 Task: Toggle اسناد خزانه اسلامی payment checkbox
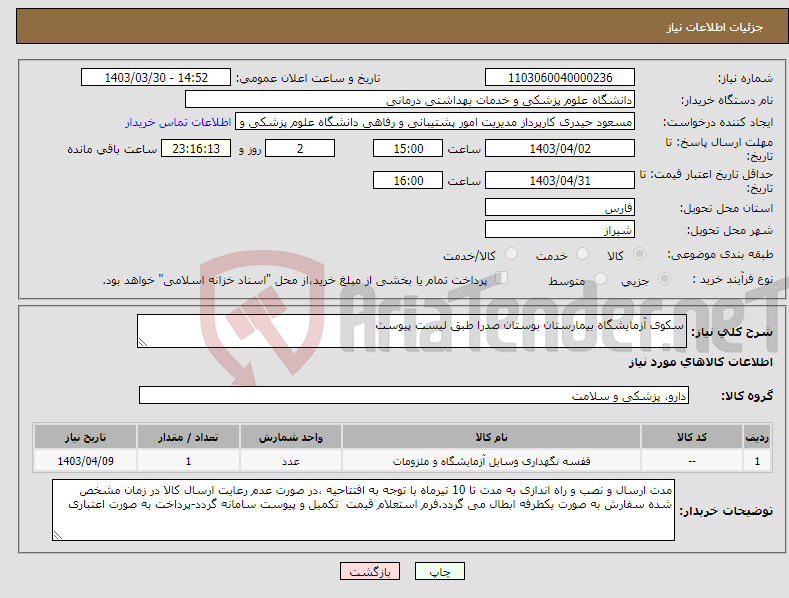[502, 278]
